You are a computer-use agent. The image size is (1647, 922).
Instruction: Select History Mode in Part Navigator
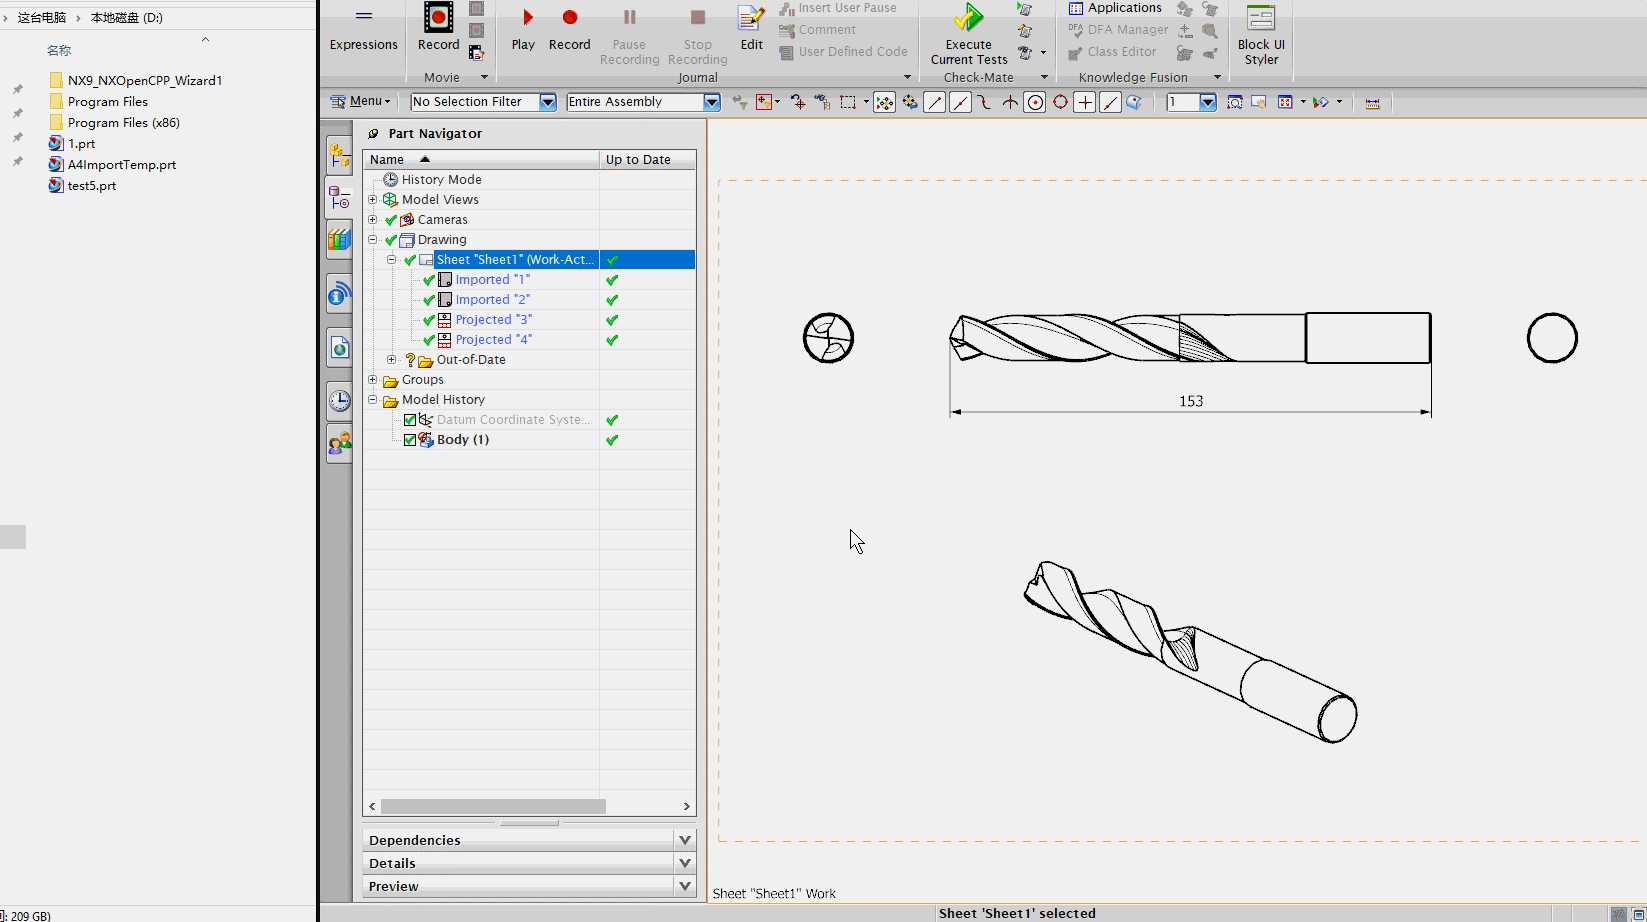coord(441,180)
